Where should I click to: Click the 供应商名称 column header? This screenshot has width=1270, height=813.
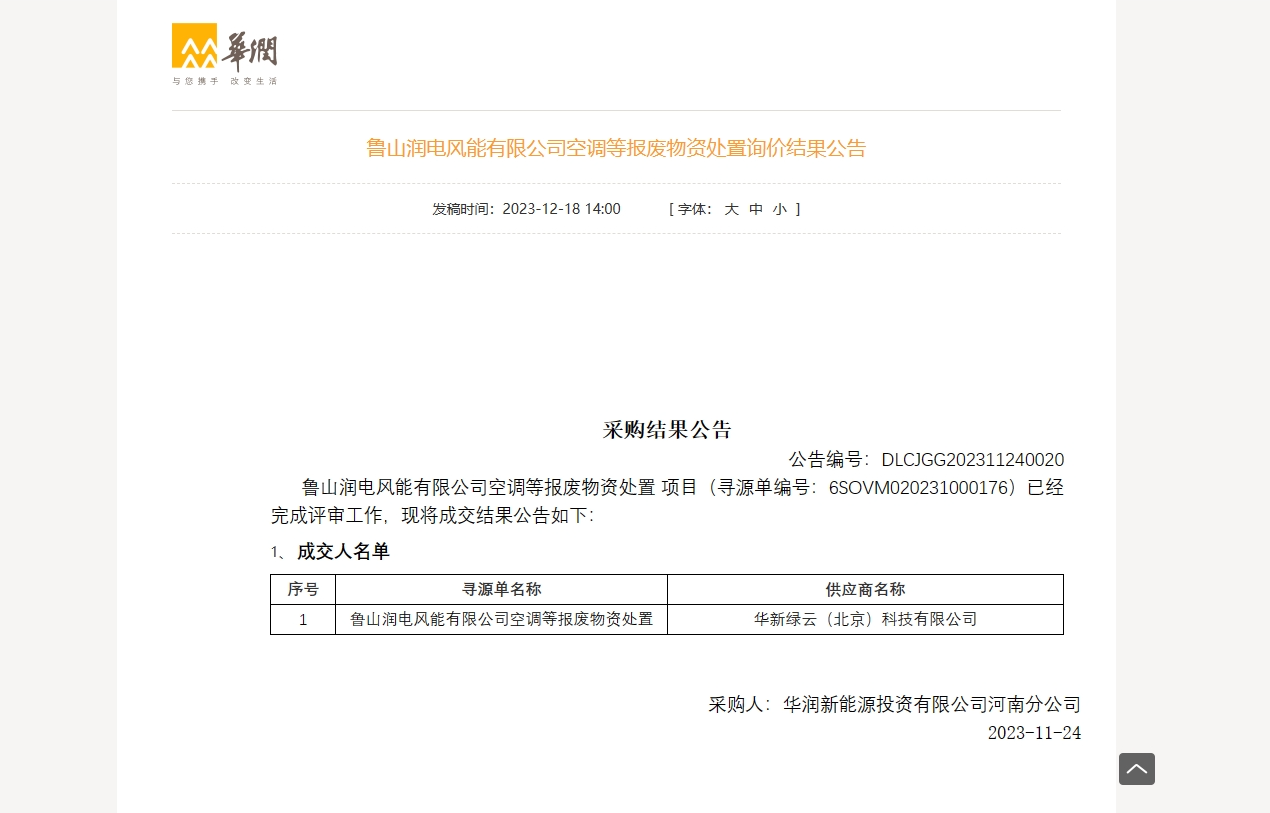866,590
